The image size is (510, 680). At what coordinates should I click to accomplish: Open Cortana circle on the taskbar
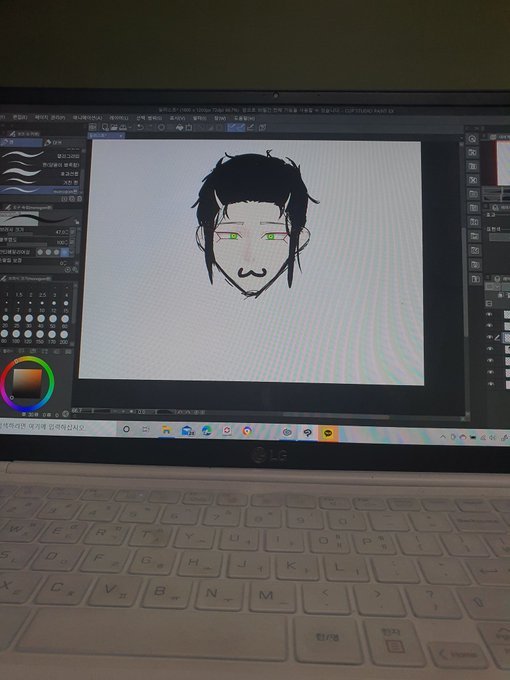(x=126, y=429)
